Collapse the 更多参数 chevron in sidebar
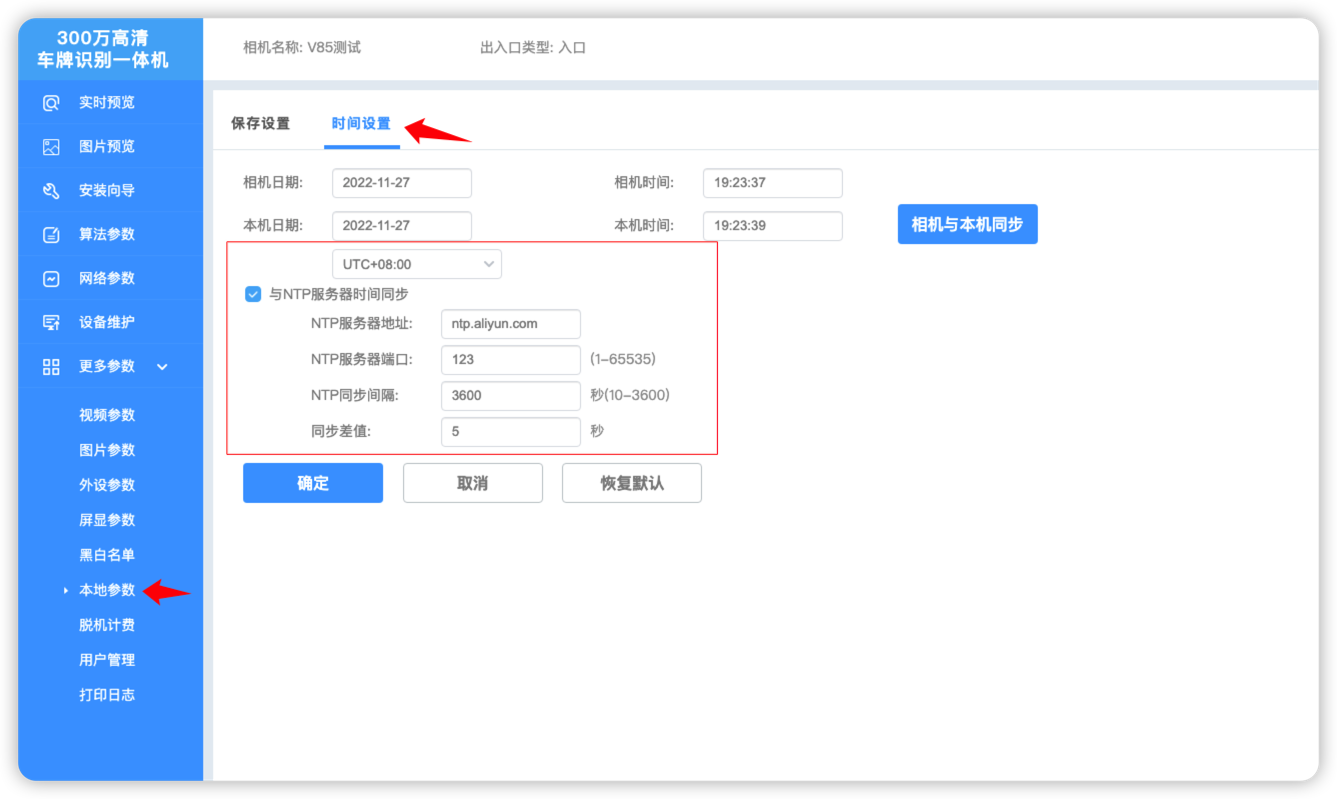The width and height of the screenshot is (1337, 799). (163, 367)
